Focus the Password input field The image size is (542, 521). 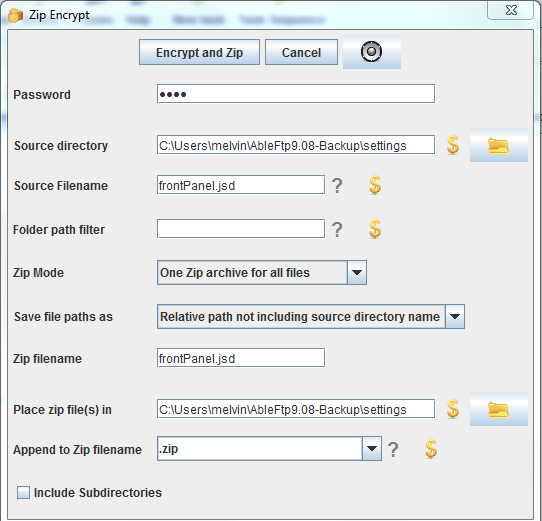[x=296, y=94]
